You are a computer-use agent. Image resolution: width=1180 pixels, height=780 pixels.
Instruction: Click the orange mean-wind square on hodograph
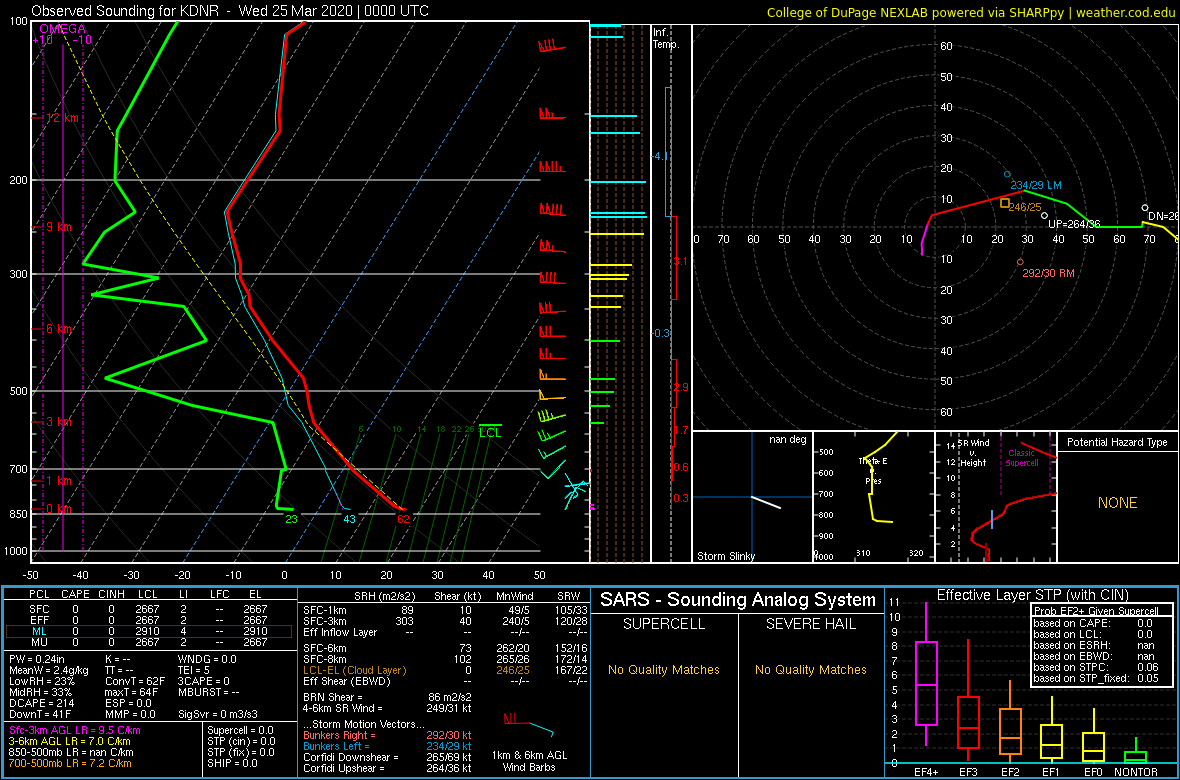[1005, 203]
